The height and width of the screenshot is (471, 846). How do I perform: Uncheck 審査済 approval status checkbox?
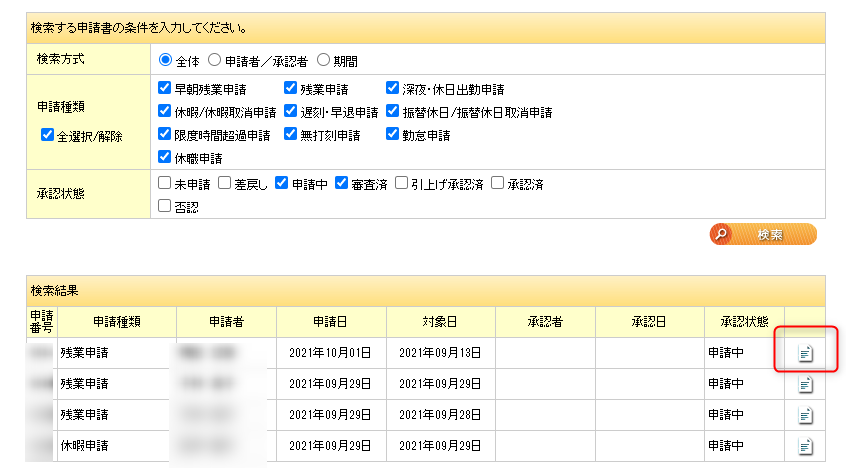click(342, 183)
